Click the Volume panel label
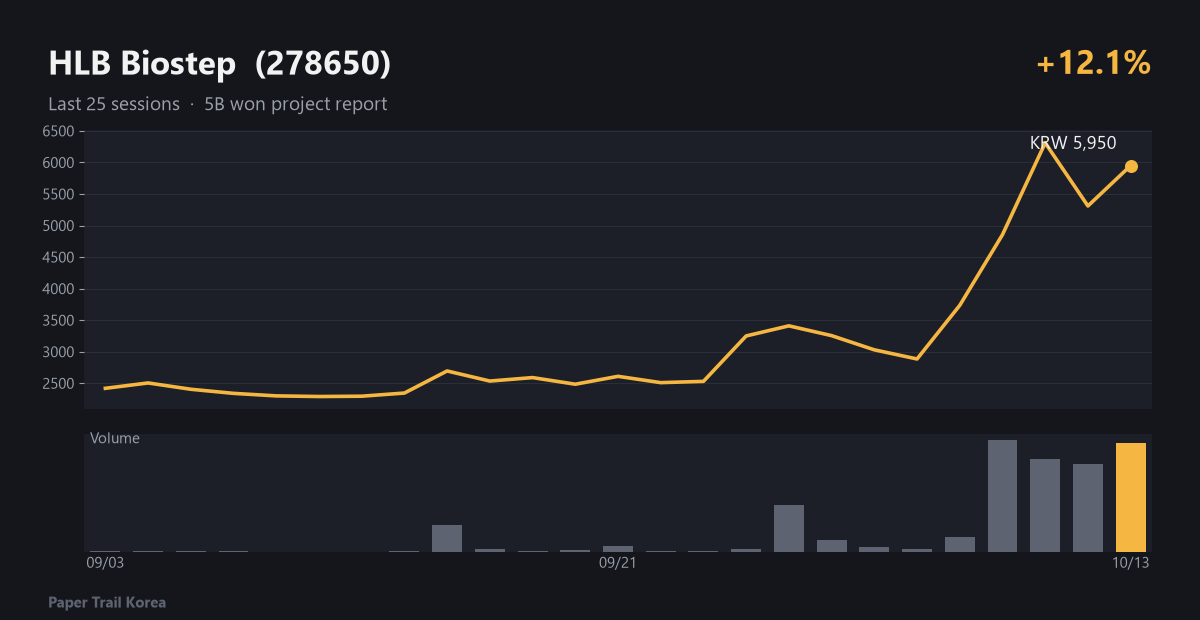This screenshot has height=620, width=1200. coord(115,438)
